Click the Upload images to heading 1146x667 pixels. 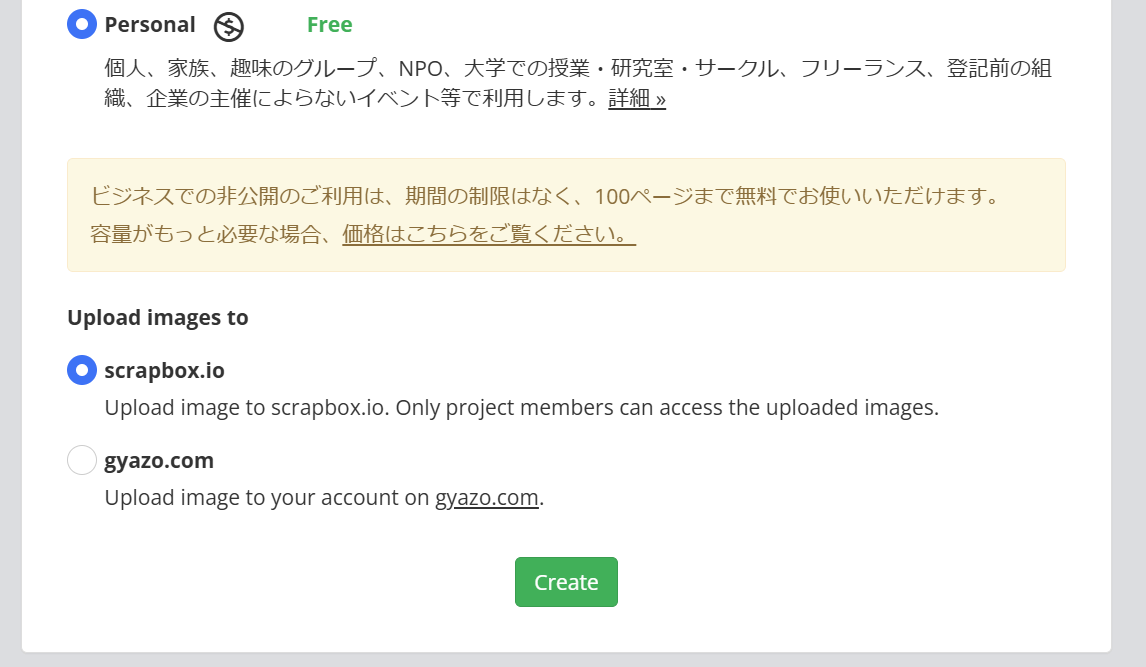pyautogui.click(x=158, y=318)
